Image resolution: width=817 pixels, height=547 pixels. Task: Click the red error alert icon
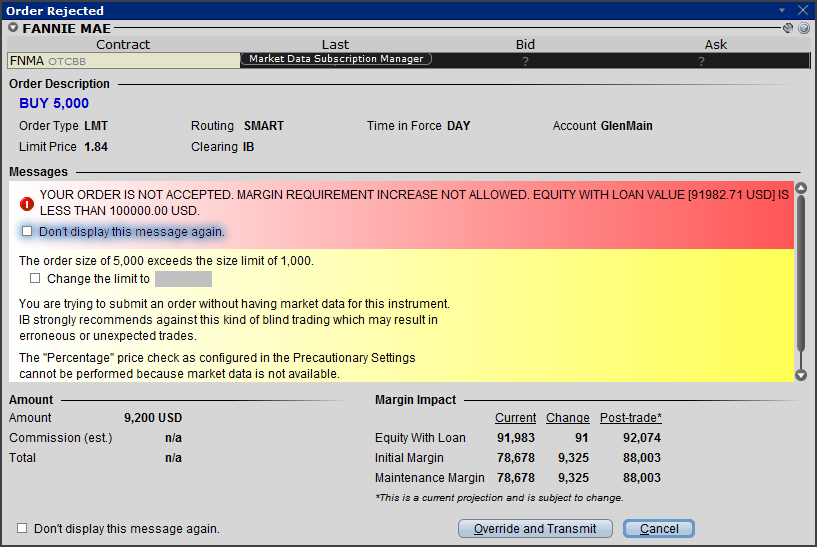coord(27,204)
